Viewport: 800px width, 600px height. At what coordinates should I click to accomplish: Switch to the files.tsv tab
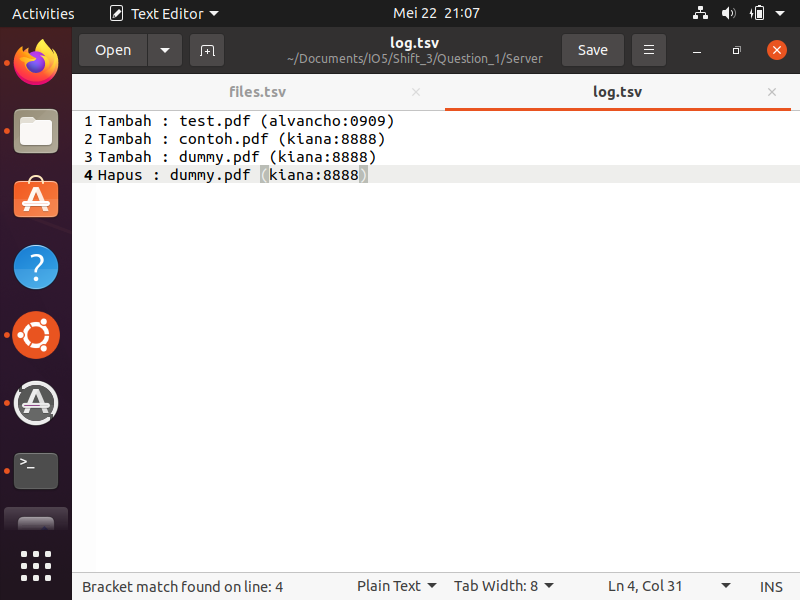[x=257, y=91]
